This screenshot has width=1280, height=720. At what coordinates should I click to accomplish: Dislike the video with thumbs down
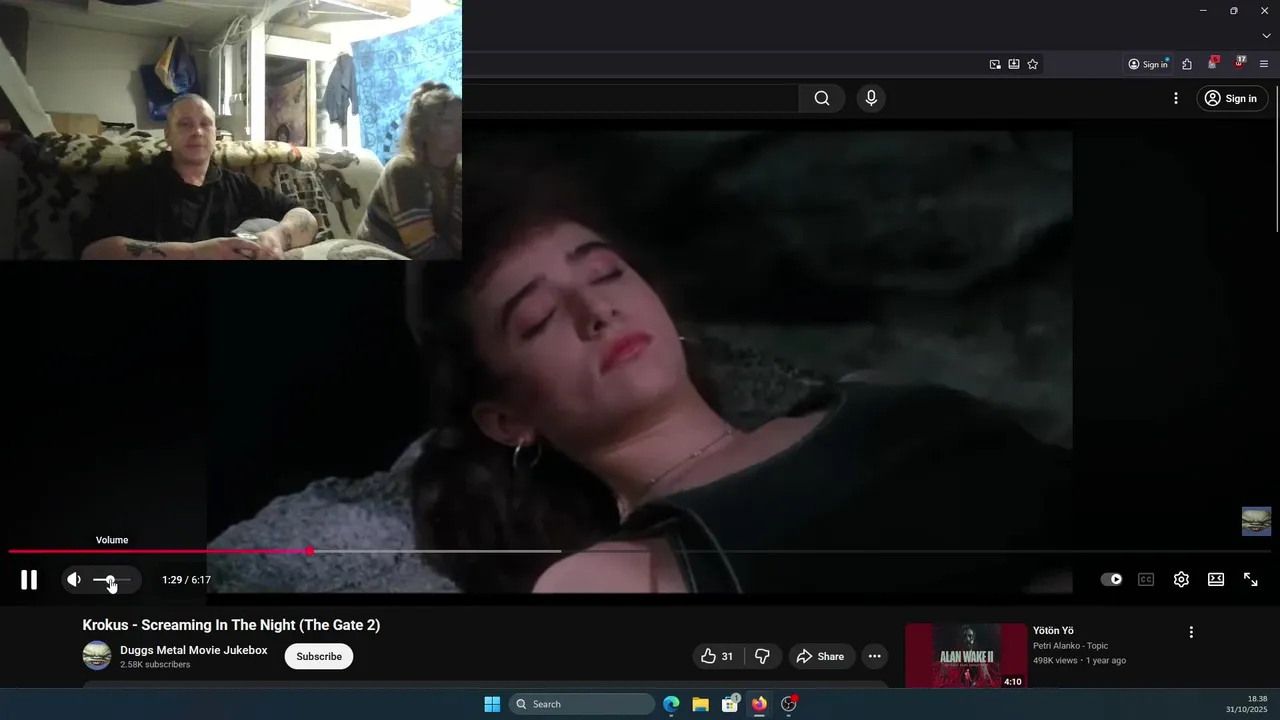(762, 656)
